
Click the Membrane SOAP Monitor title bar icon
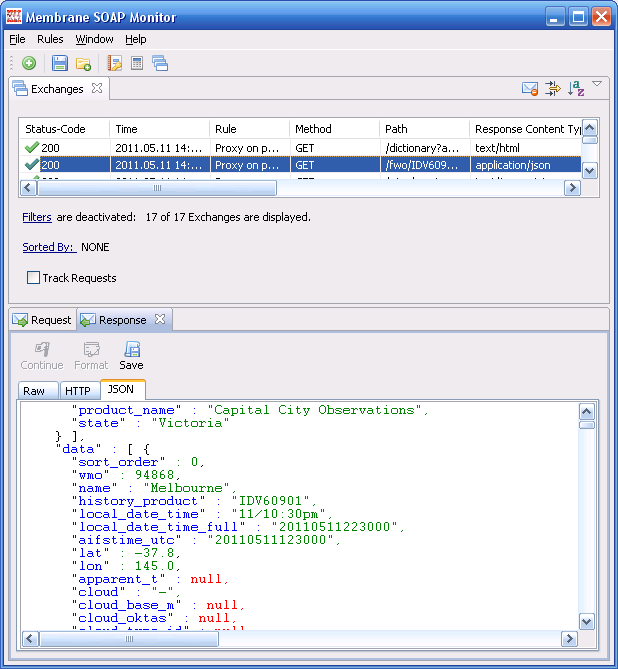(14, 16)
